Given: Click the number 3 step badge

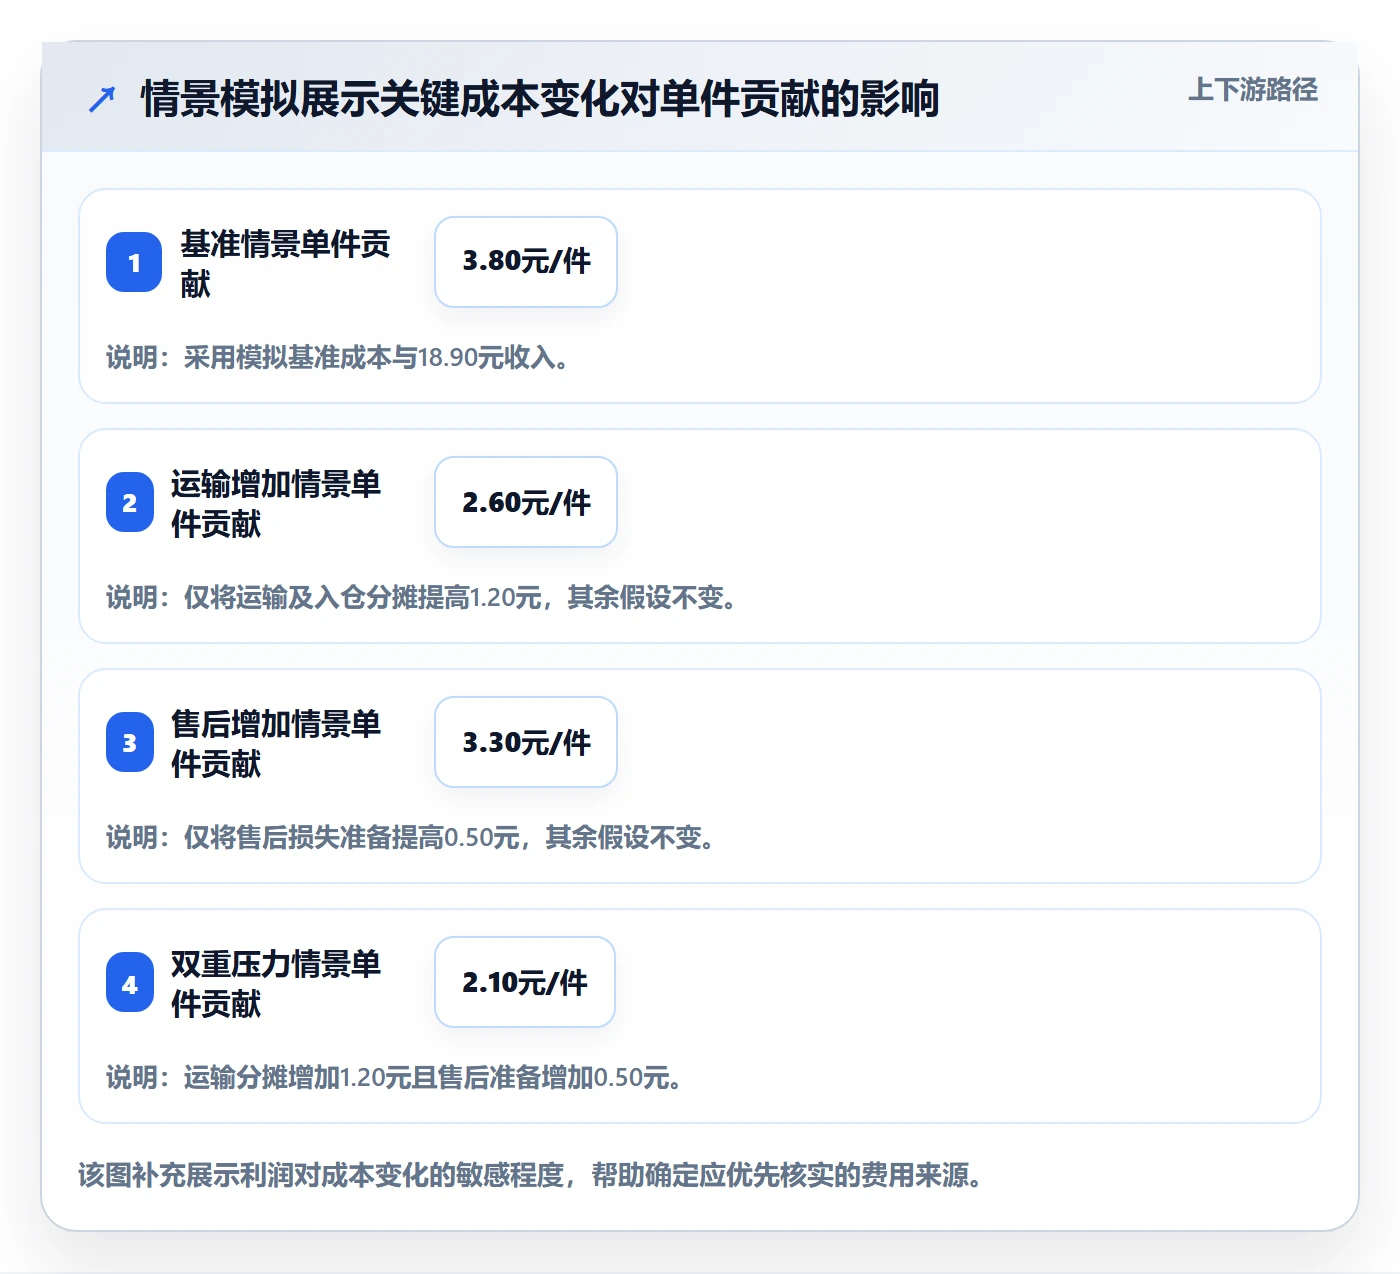Looking at the screenshot, I should pyautogui.click(x=130, y=742).
